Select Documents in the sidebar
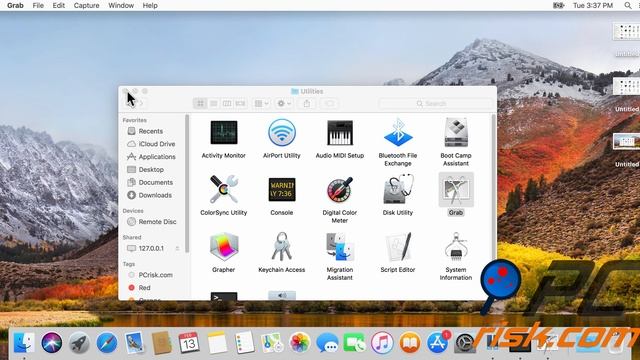The width and height of the screenshot is (640, 360). [x=155, y=182]
